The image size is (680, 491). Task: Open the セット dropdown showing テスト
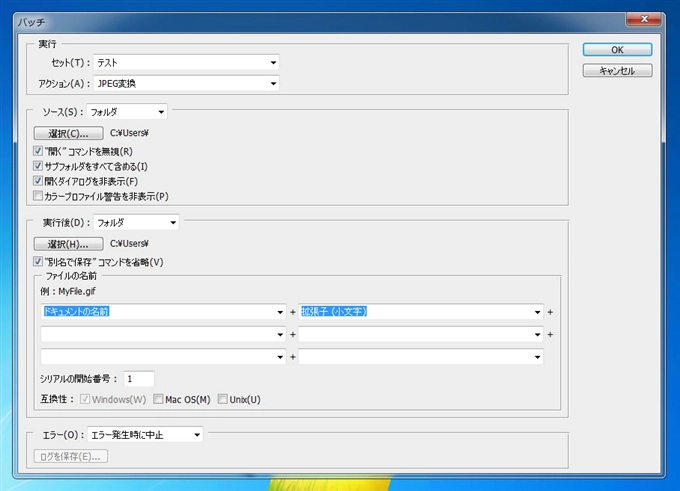186,62
